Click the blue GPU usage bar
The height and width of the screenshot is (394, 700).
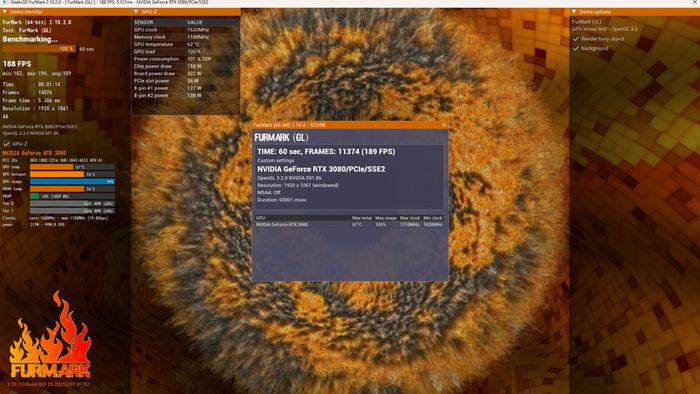click(72, 182)
